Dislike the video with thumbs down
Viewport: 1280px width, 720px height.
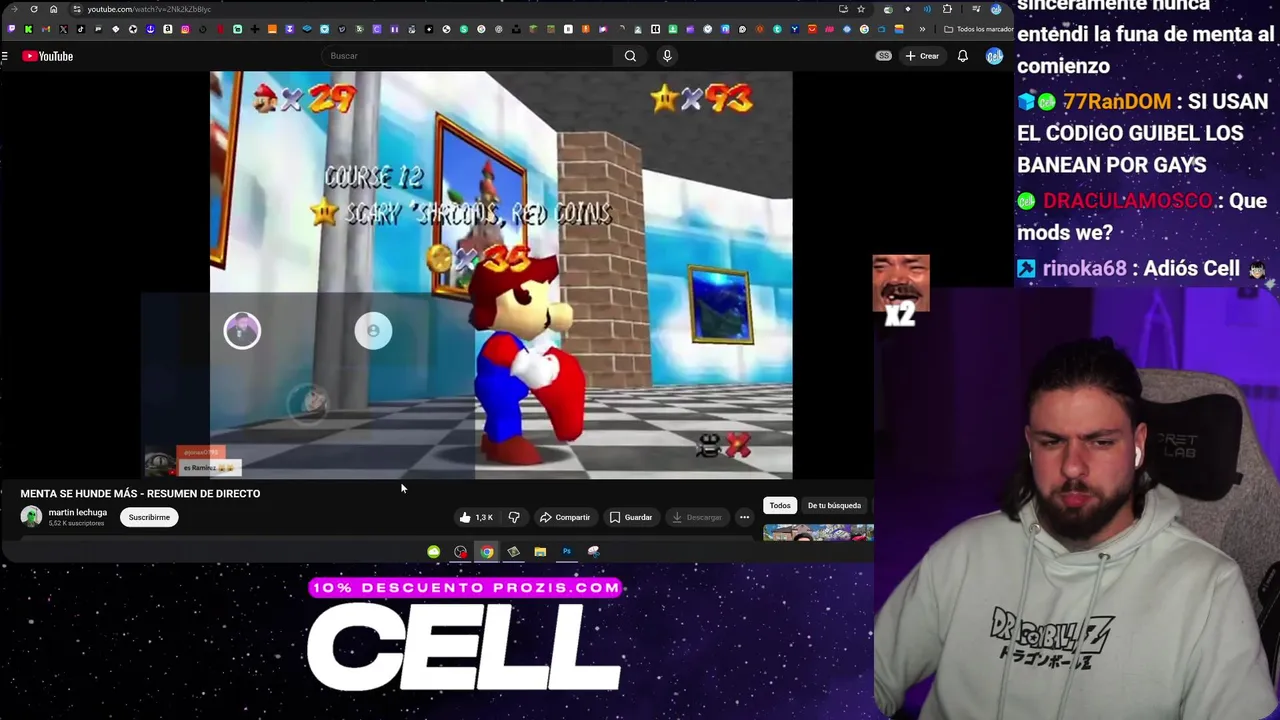click(x=514, y=517)
